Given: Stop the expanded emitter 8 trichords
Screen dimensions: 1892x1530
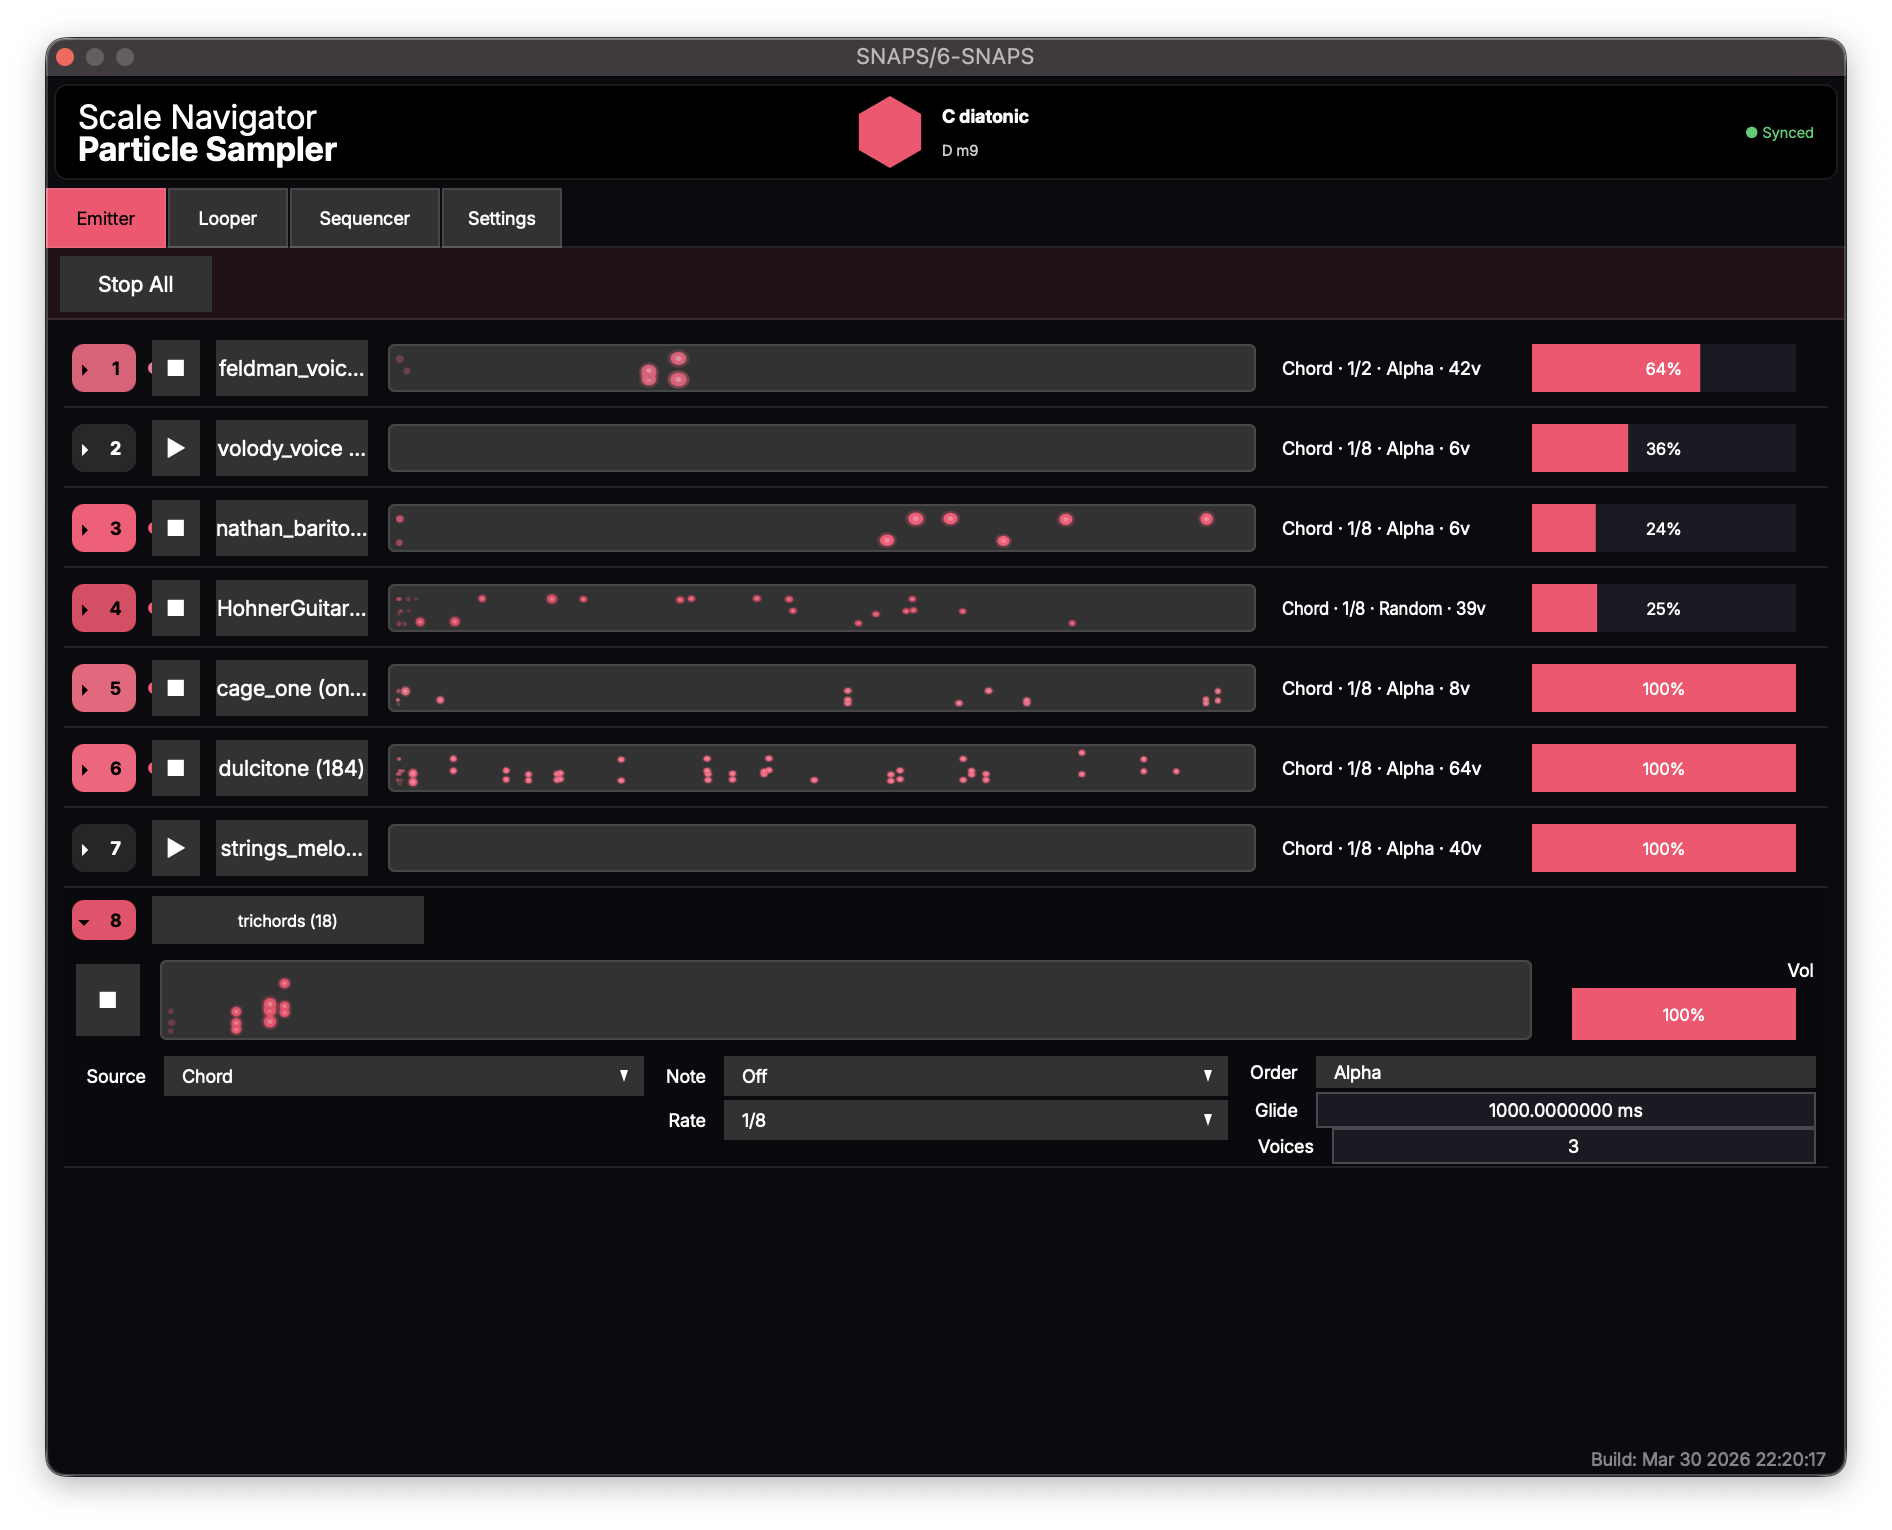Looking at the screenshot, I should click(108, 1000).
